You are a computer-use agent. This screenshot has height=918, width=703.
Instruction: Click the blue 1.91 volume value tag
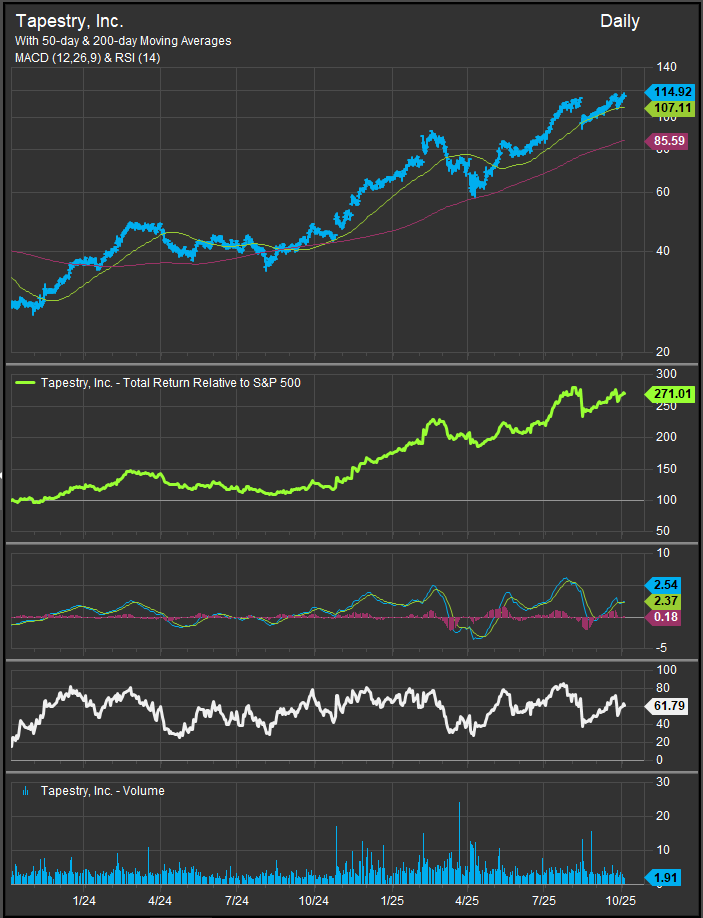(x=664, y=878)
